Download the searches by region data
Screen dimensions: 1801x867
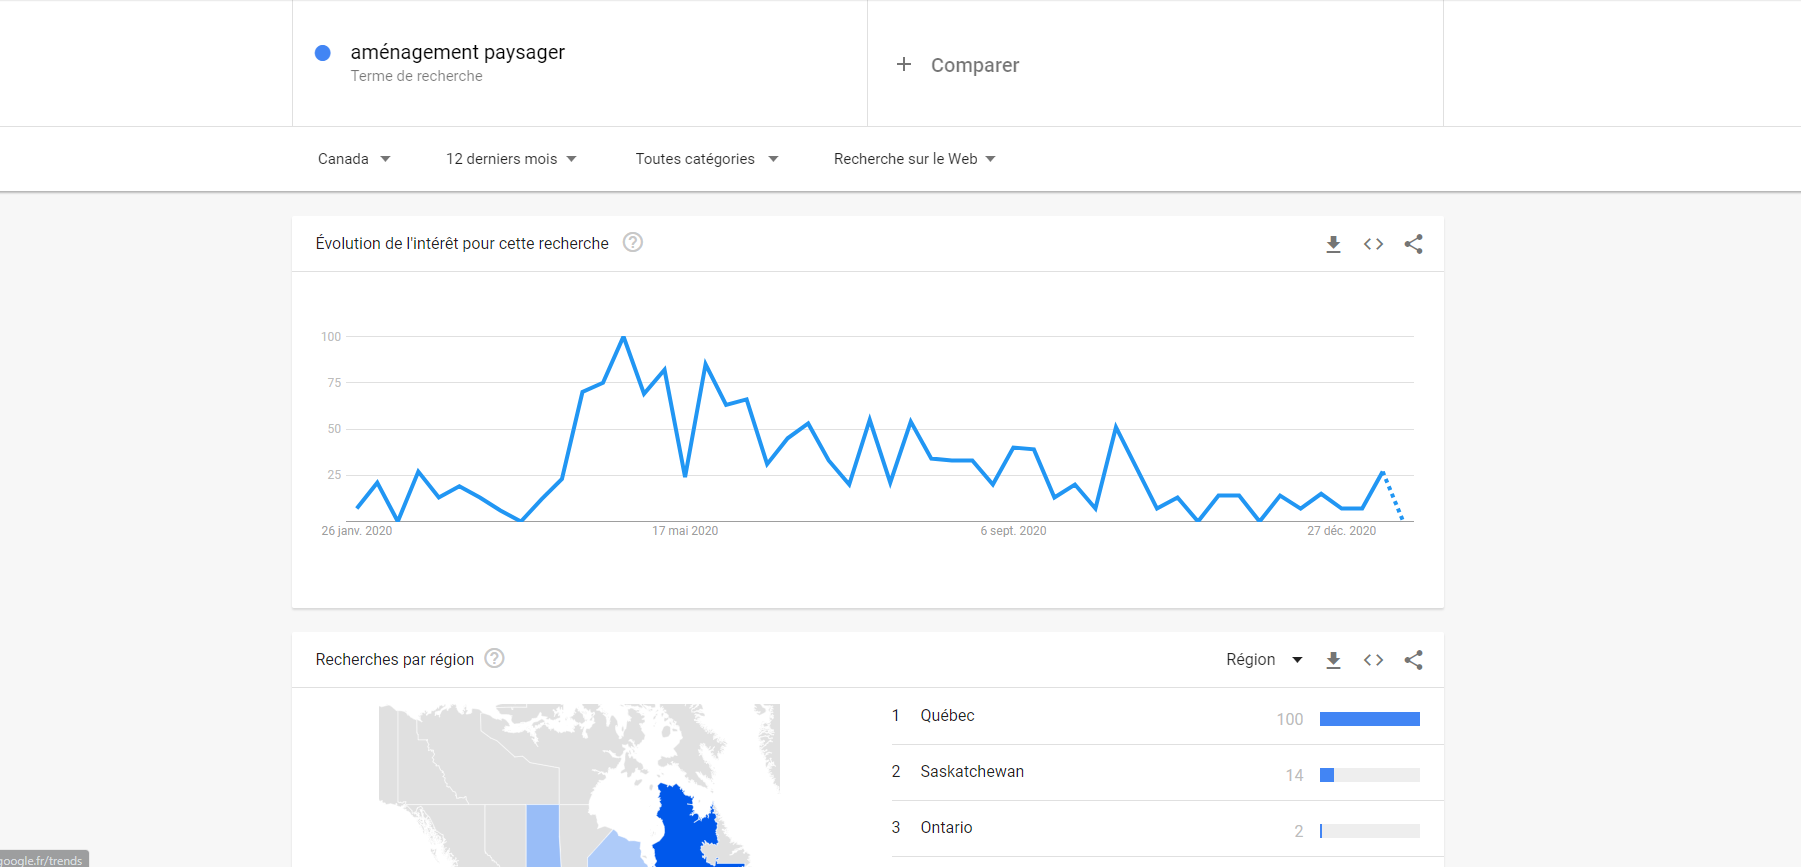1333,660
